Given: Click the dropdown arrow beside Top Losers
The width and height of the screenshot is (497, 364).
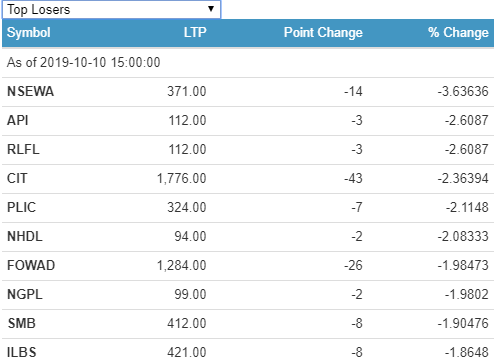Looking at the screenshot, I should pyautogui.click(x=211, y=9).
